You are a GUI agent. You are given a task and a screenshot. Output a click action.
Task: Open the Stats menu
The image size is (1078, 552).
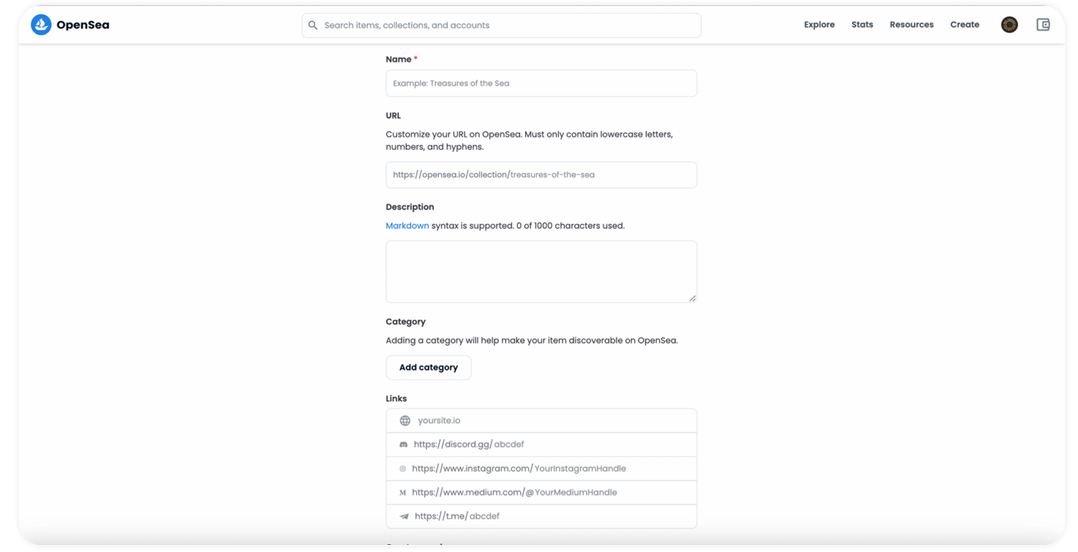[862, 25]
